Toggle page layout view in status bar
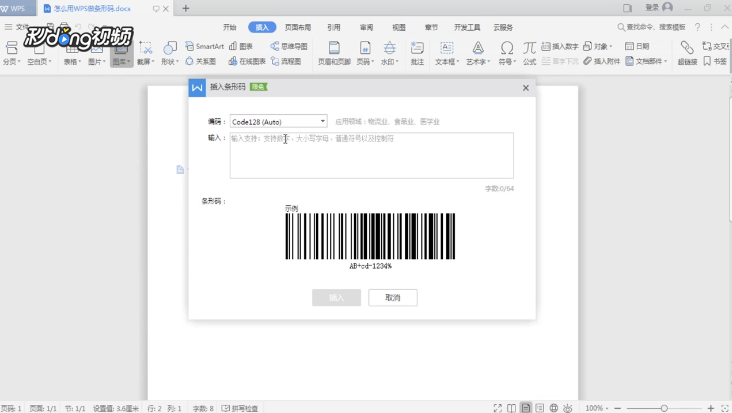 tap(526, 408)
